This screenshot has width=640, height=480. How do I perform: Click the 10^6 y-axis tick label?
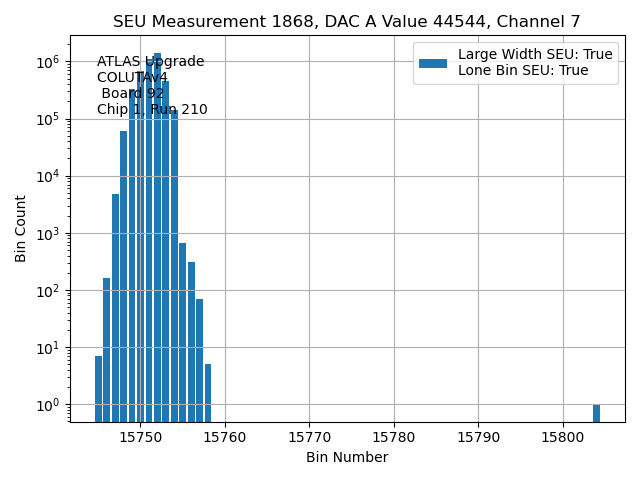coord(48,62)
